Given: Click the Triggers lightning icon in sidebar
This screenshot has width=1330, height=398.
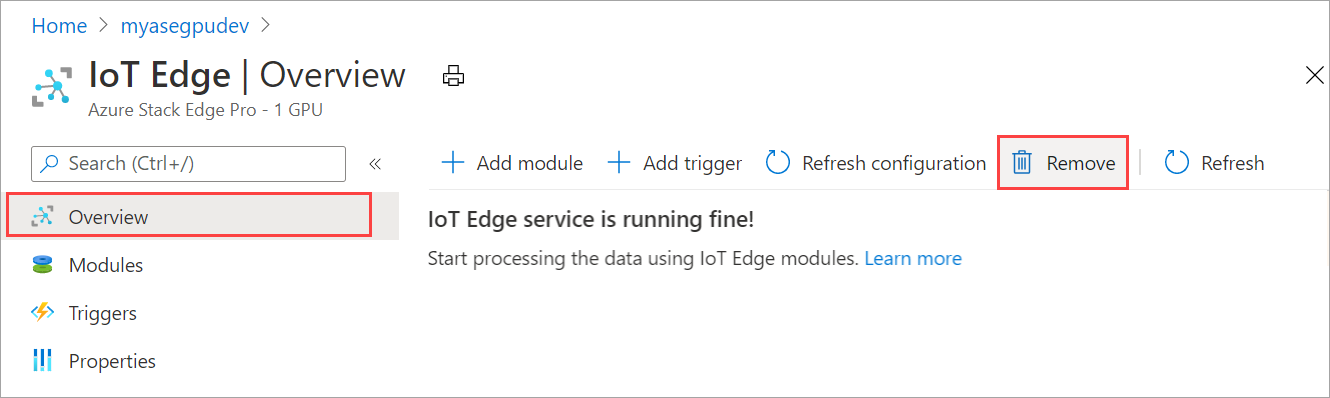Looking at the screenshot, I should coord(42,313).
